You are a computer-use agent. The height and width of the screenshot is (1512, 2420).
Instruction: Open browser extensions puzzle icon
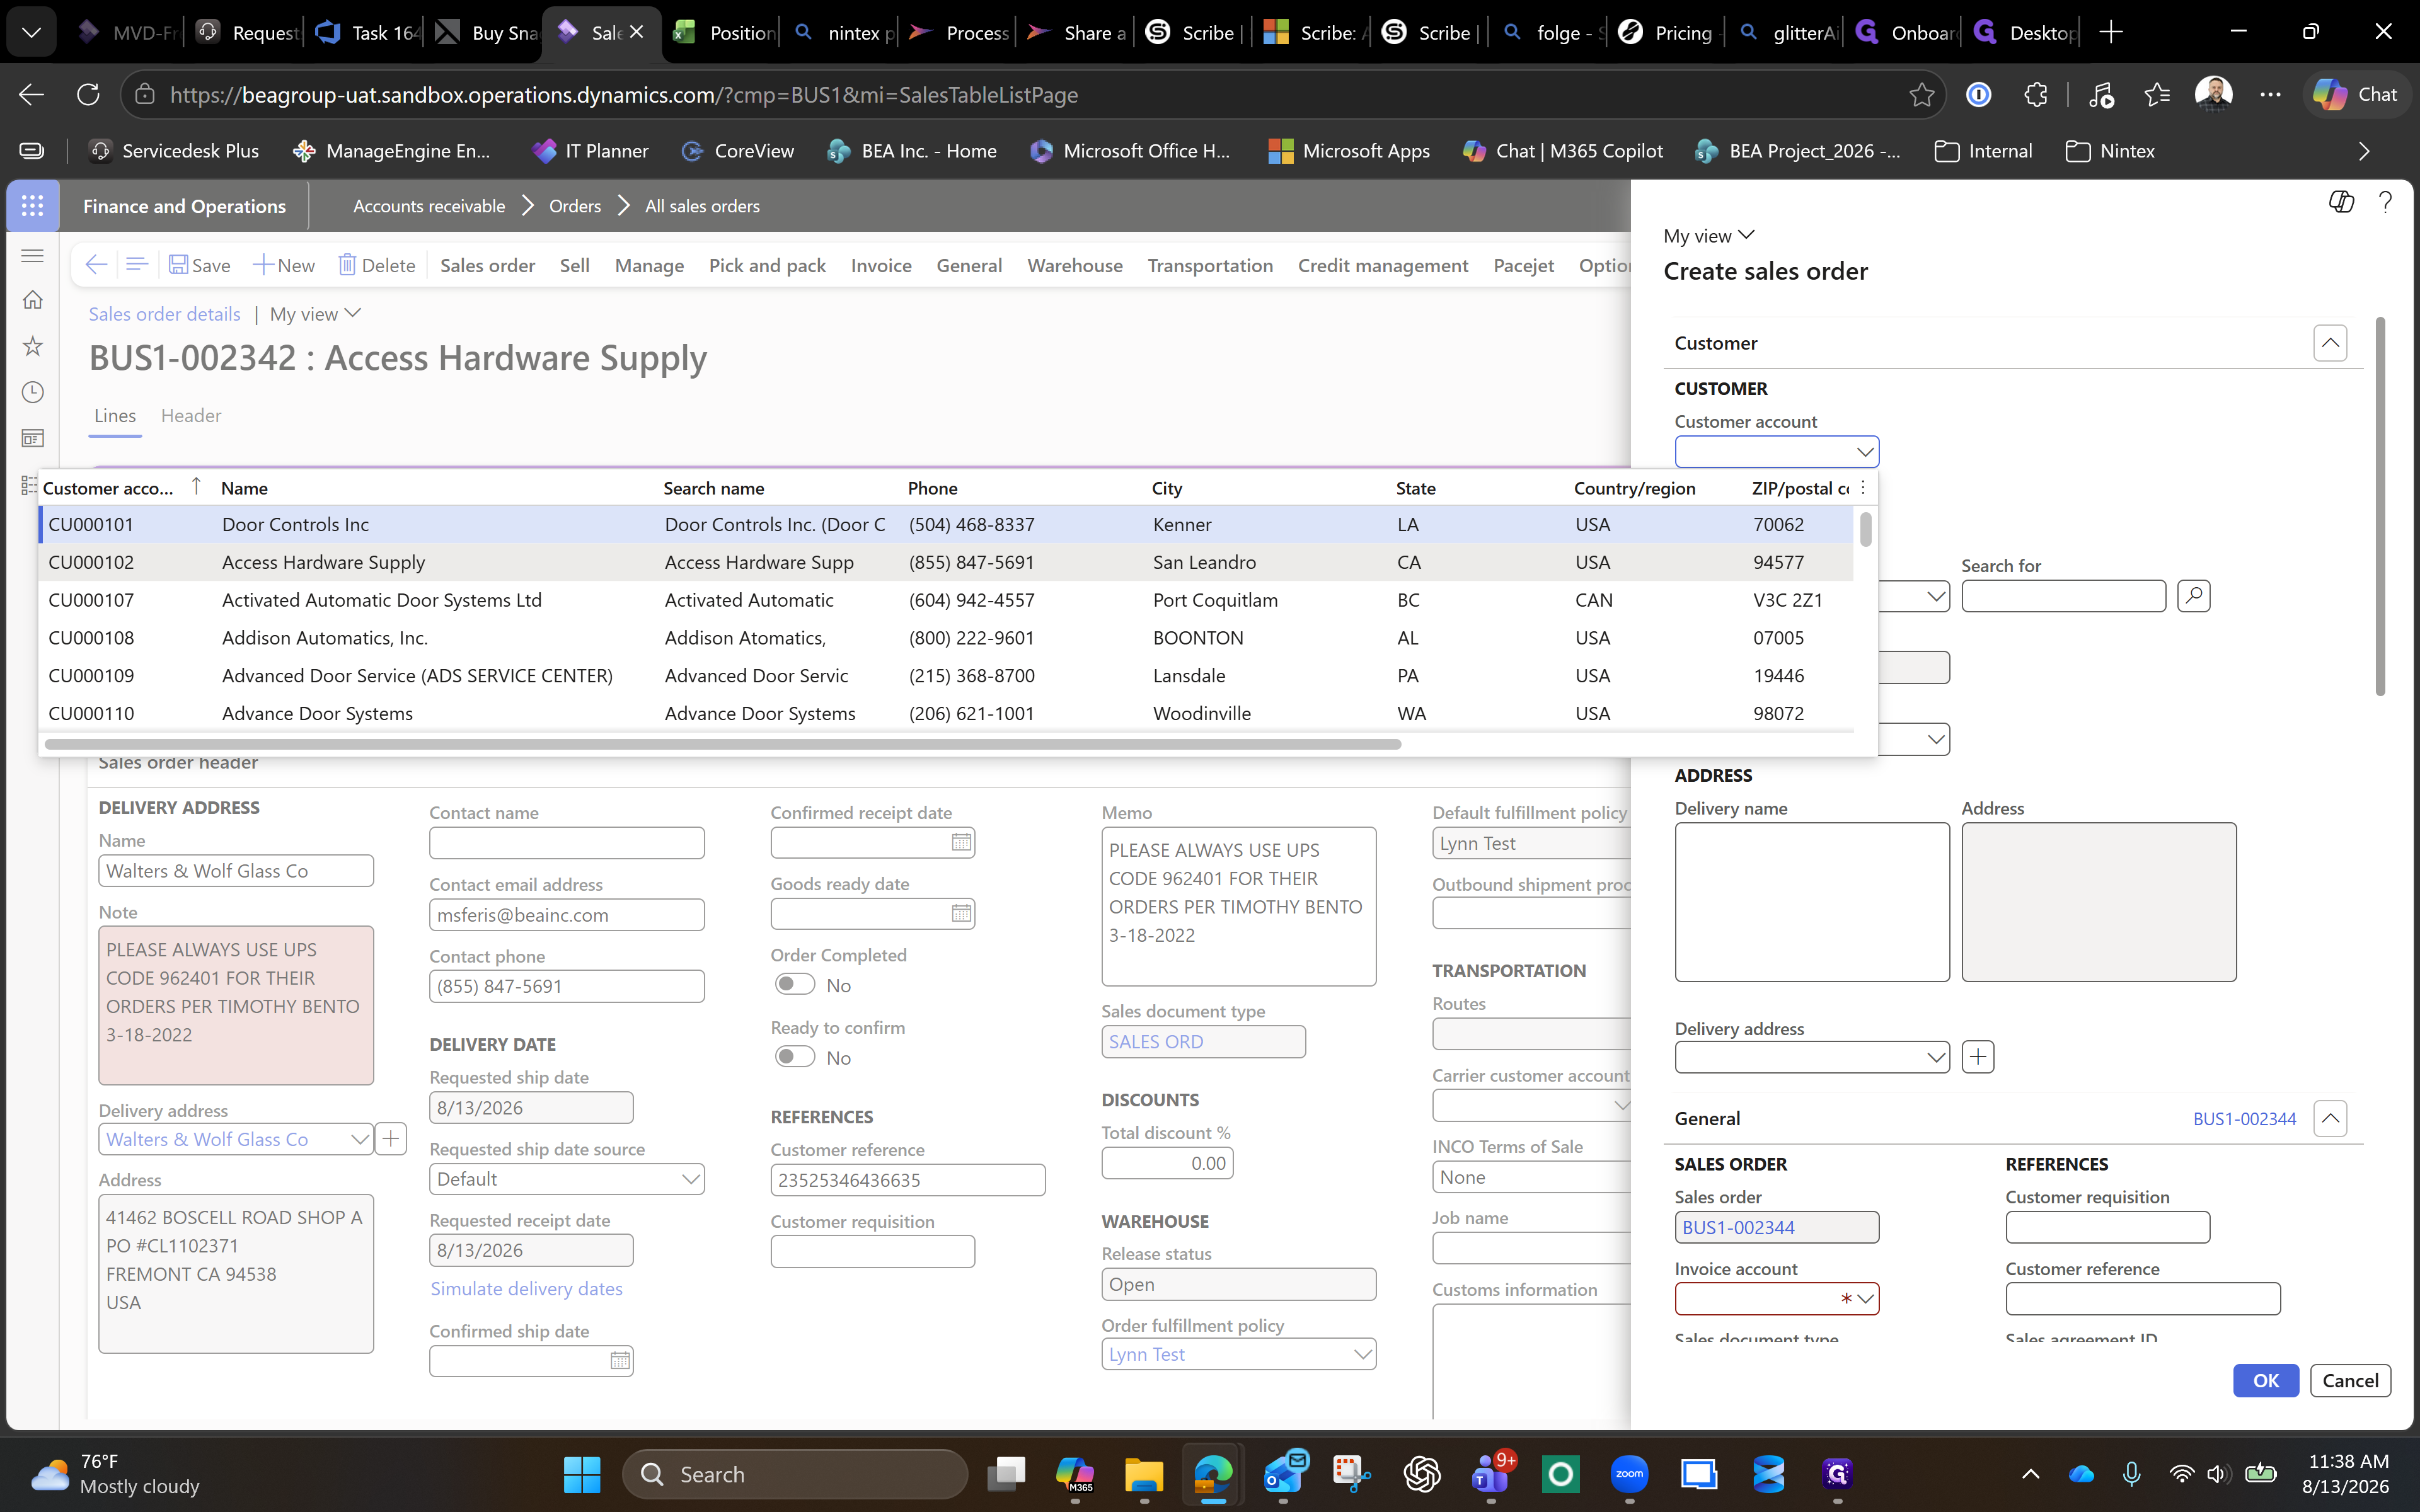tap(2036, 95)
